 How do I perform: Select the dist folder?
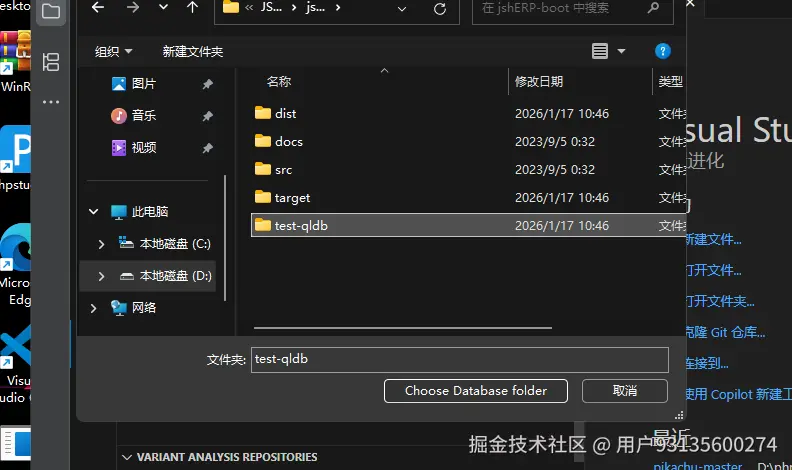(285, 114)
